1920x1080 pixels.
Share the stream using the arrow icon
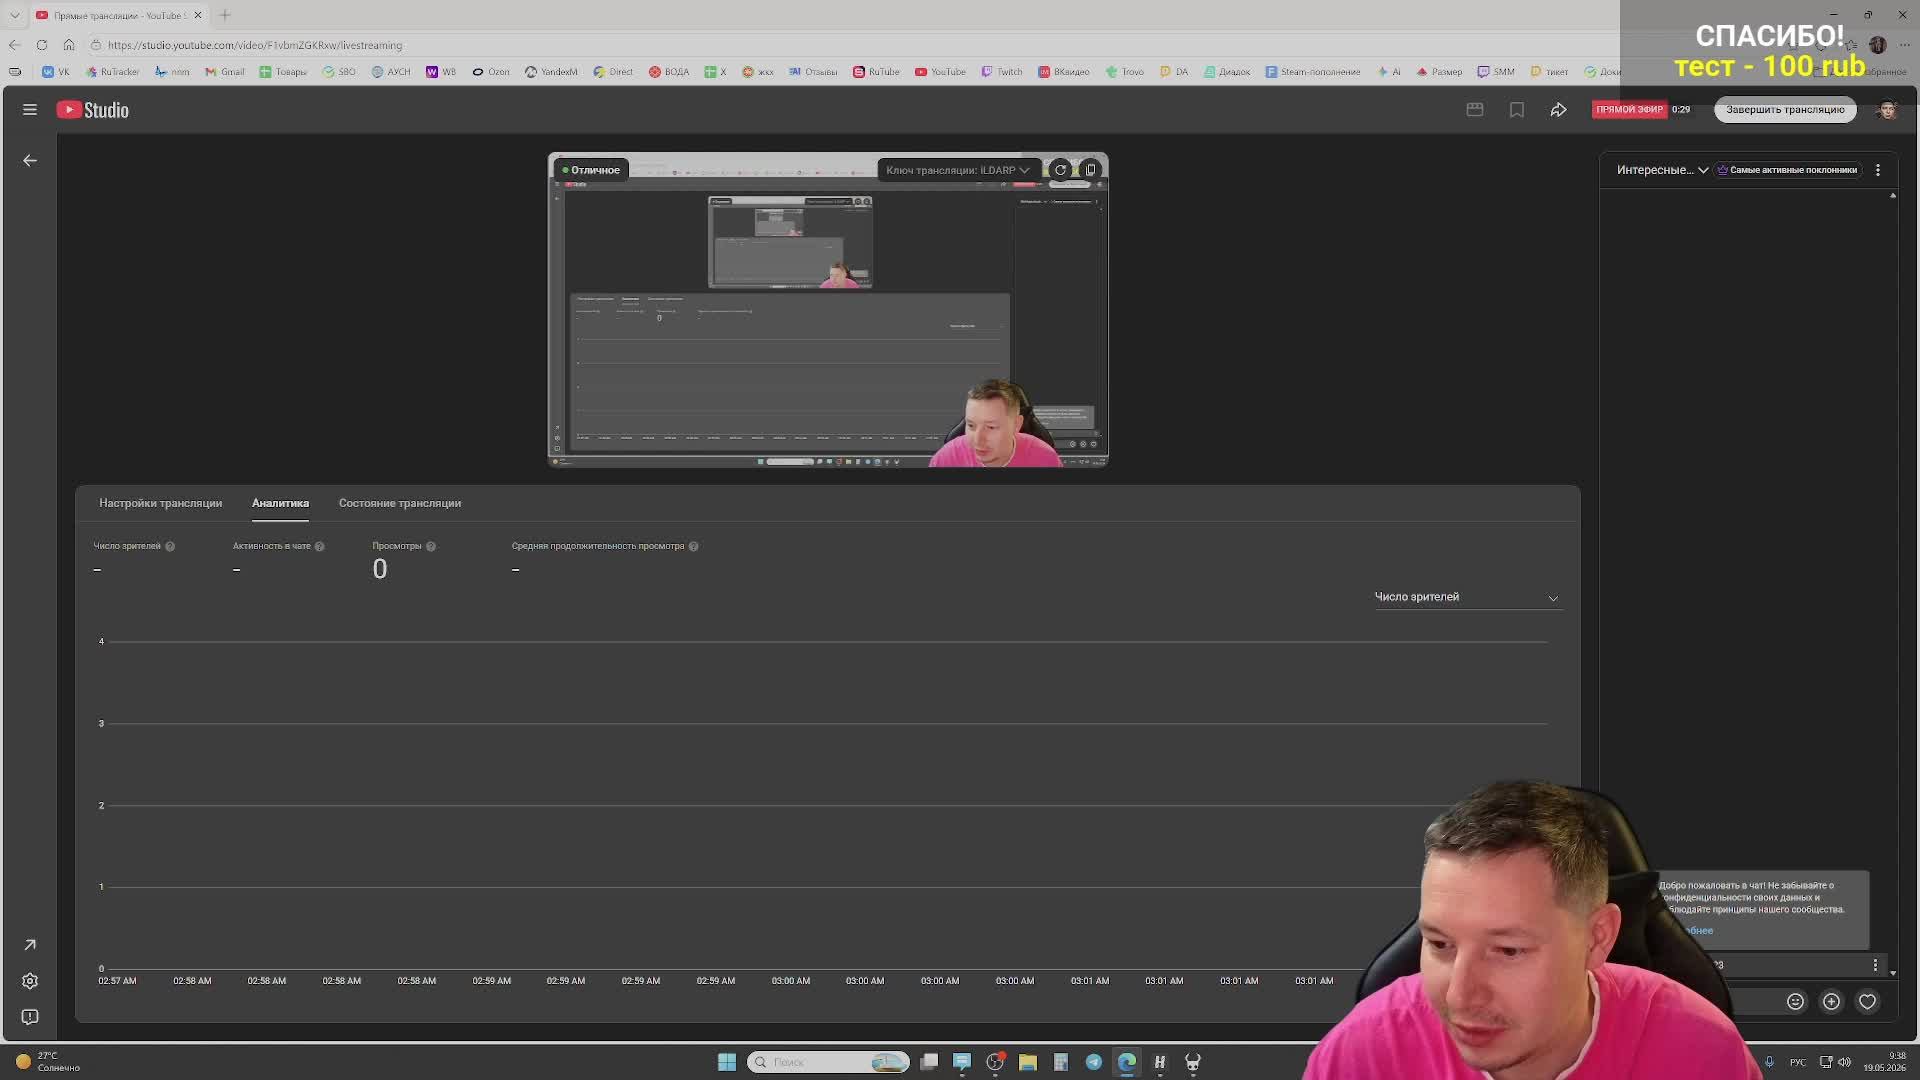click(1559, 110)
